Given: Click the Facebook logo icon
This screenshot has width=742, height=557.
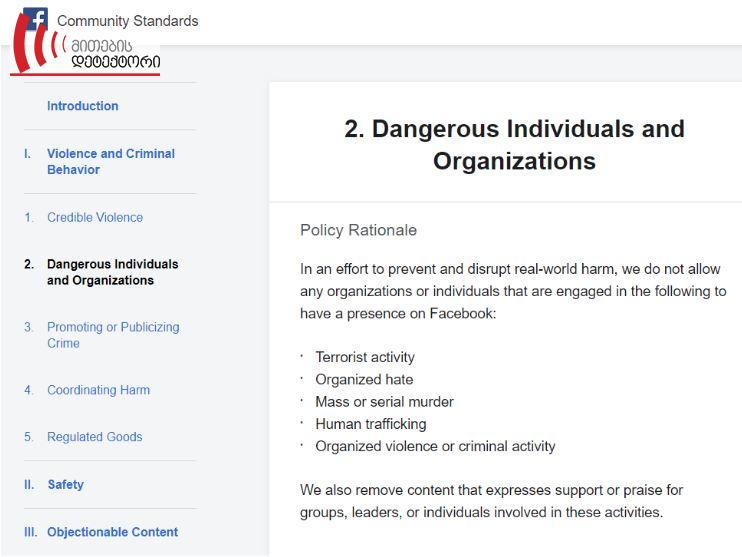Looking at the screenshot, I should [36, 18].
